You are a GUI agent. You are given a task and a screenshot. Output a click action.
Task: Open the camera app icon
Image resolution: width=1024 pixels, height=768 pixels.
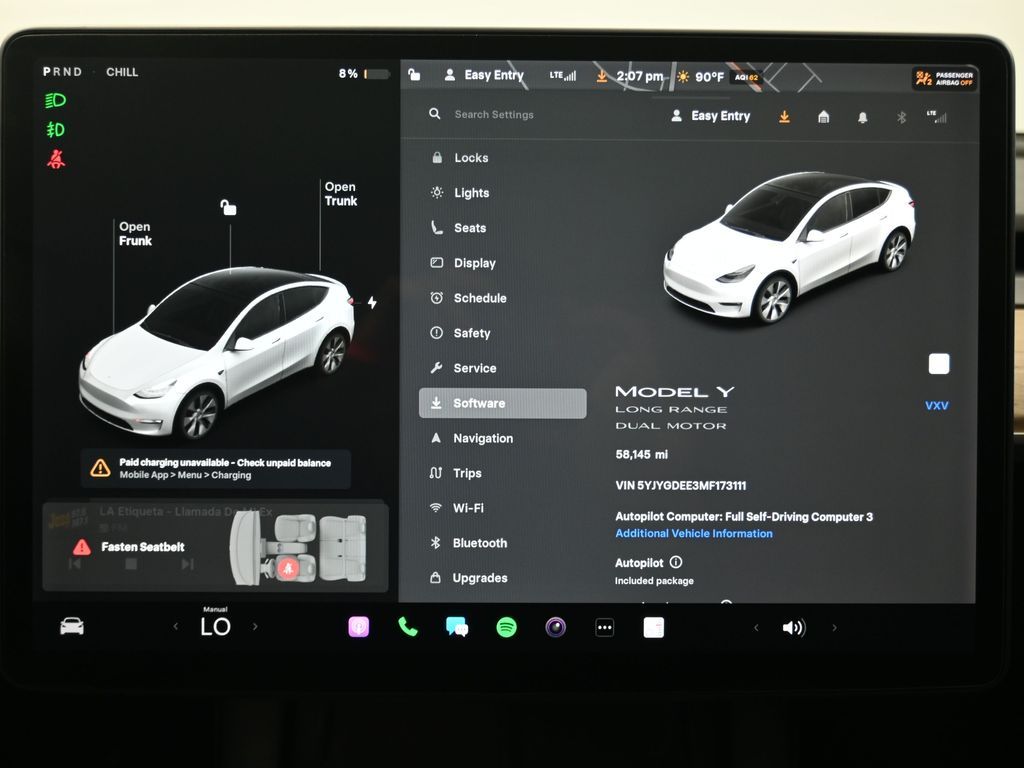pos(556,627)
